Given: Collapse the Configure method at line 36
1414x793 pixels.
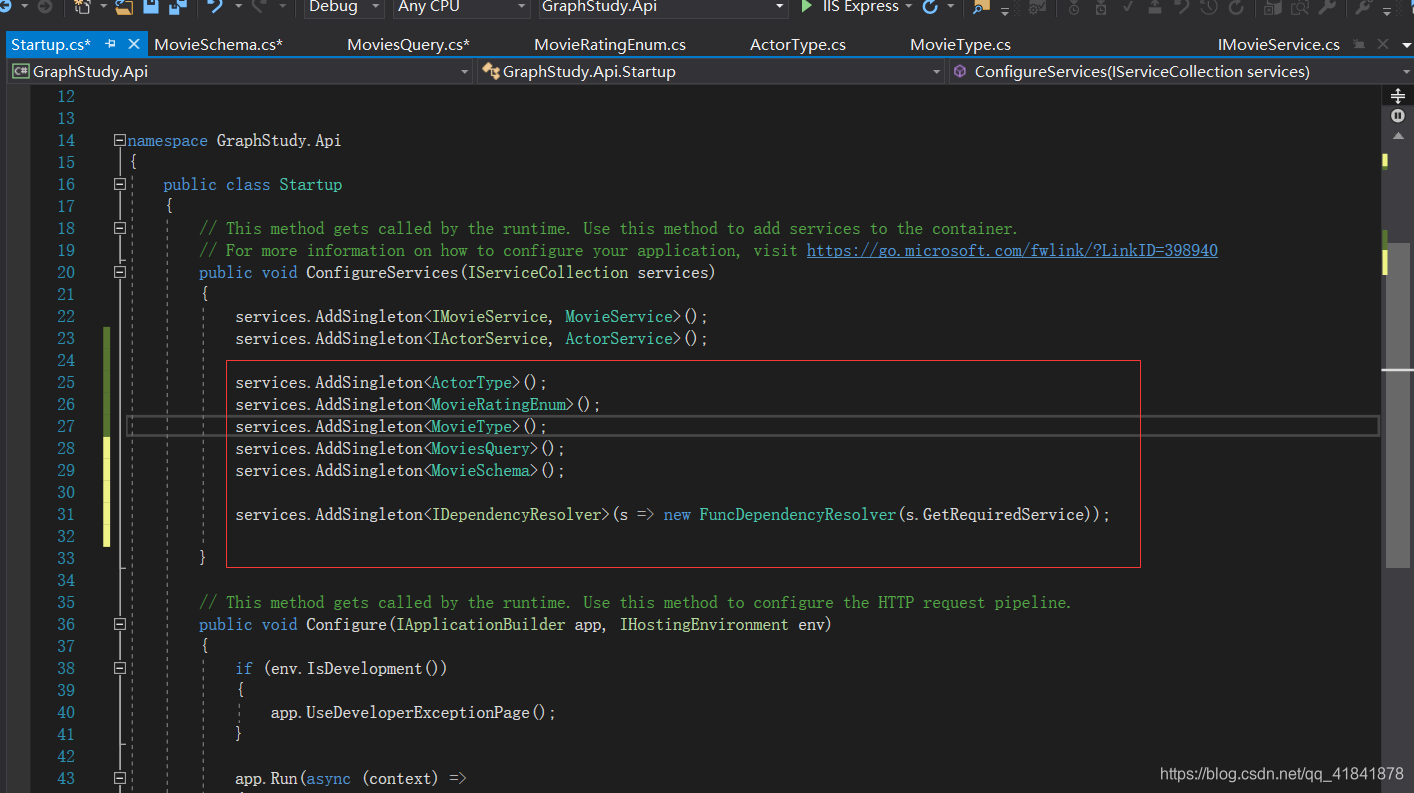Looking at the screenshot, I should coord(120,625).
